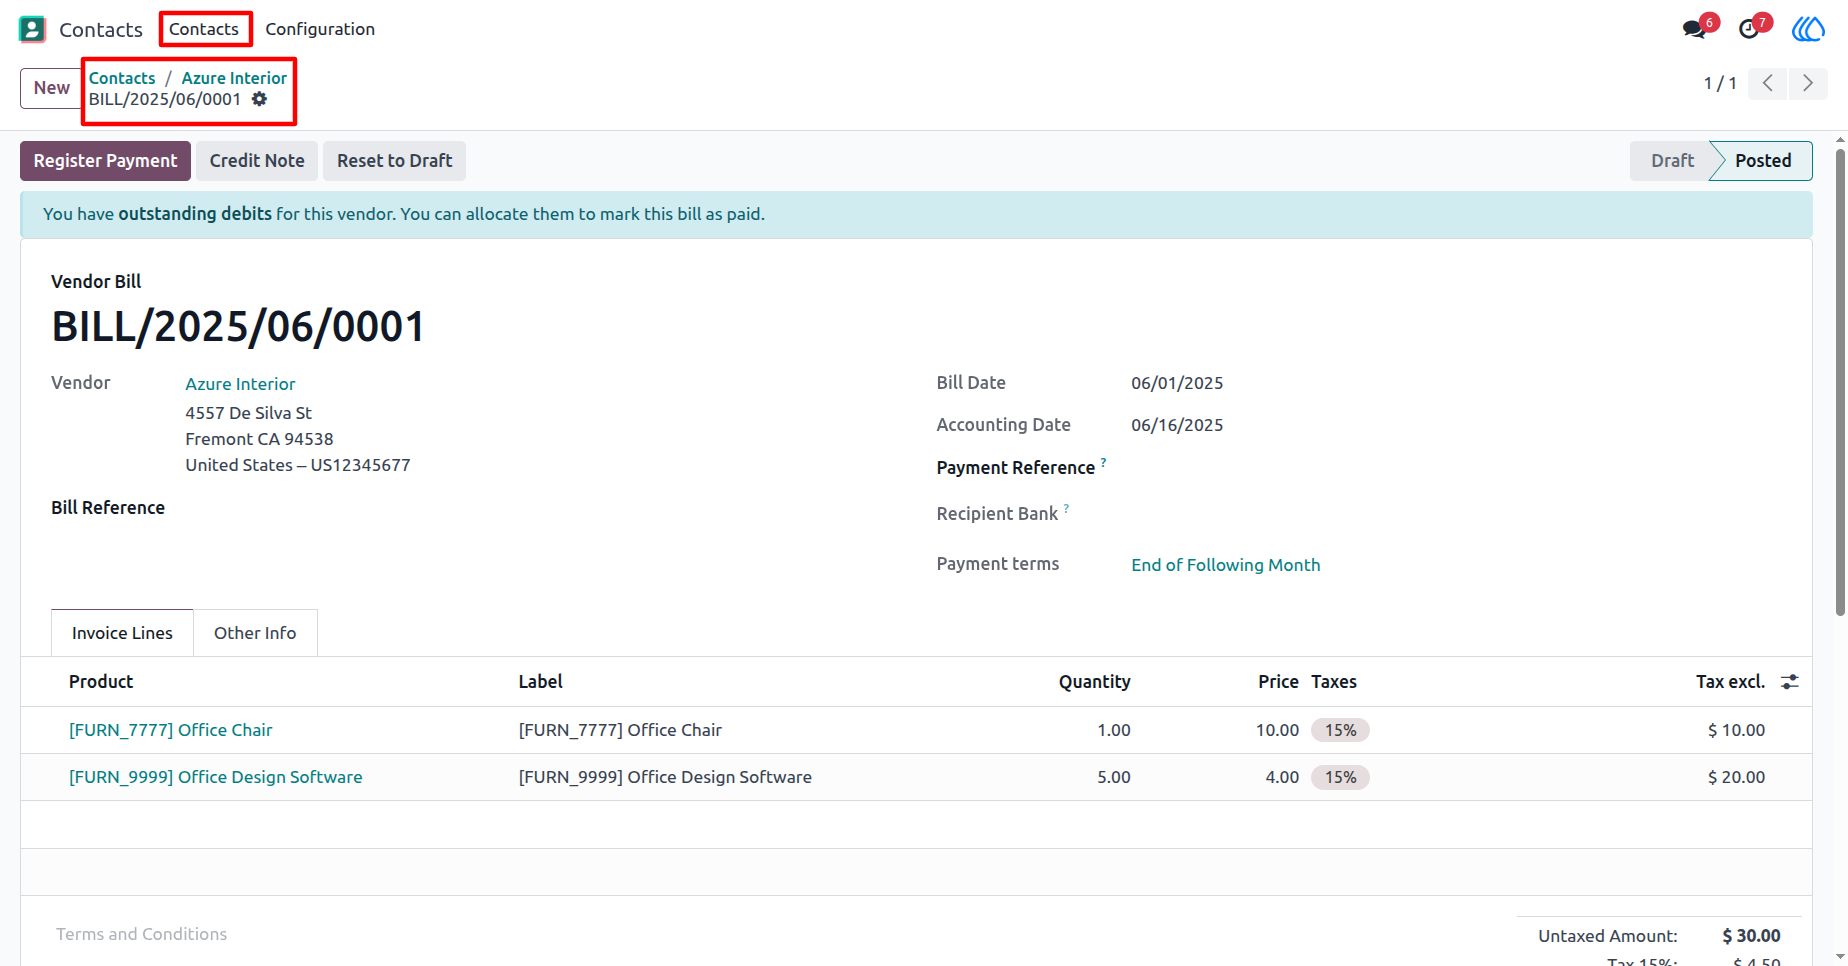Click the Terms and Conditions field
Screen dimensions: 1848x966
pos(141,934)
